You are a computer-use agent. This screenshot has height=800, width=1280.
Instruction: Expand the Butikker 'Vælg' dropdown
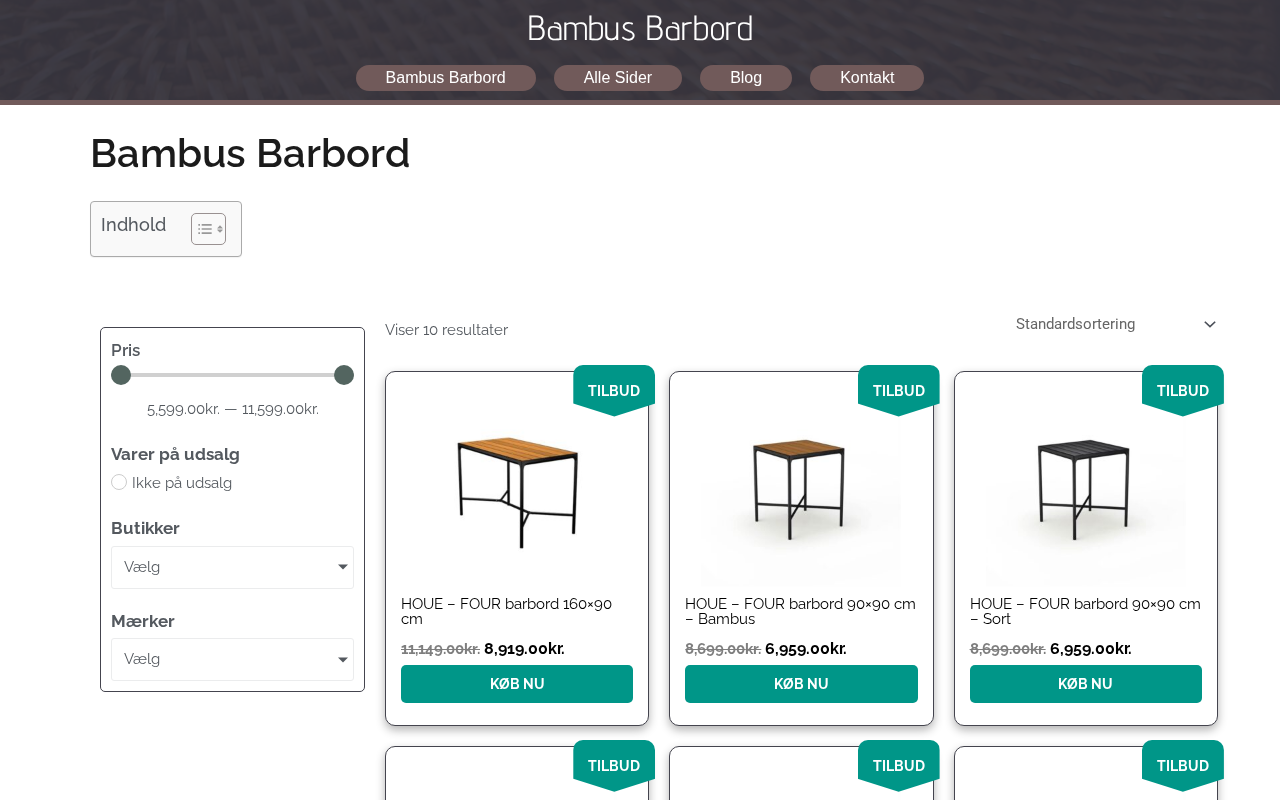pos(232,567)
